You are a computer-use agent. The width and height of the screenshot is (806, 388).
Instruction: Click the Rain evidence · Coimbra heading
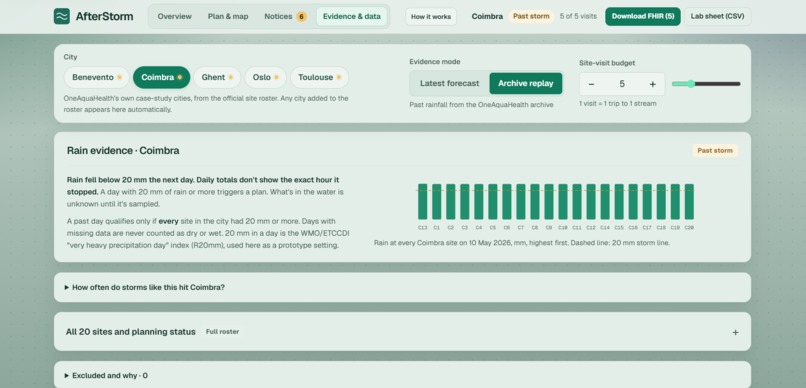coord(123,151)
